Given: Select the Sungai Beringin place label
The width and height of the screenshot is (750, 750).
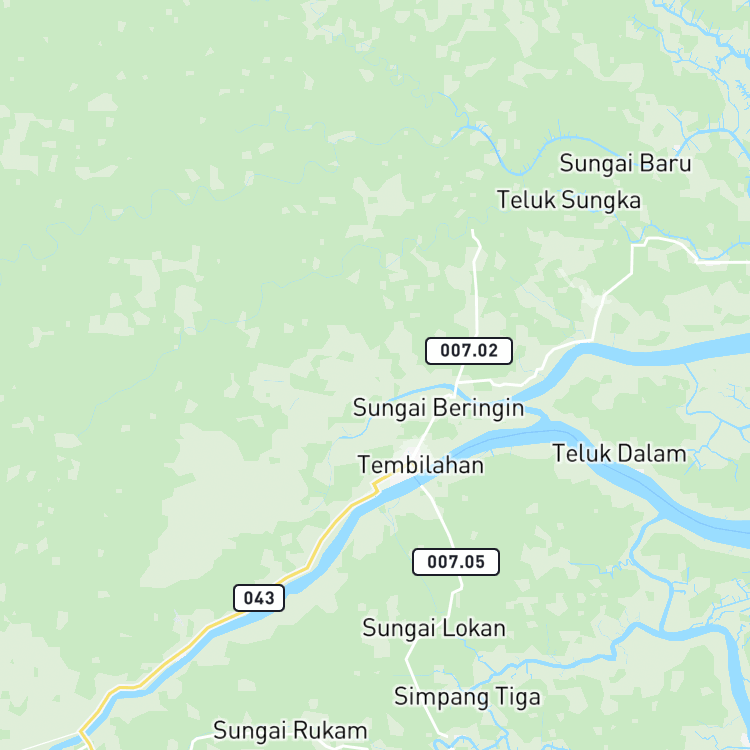Looking at the screenshot, I should (x=438, y=408).
